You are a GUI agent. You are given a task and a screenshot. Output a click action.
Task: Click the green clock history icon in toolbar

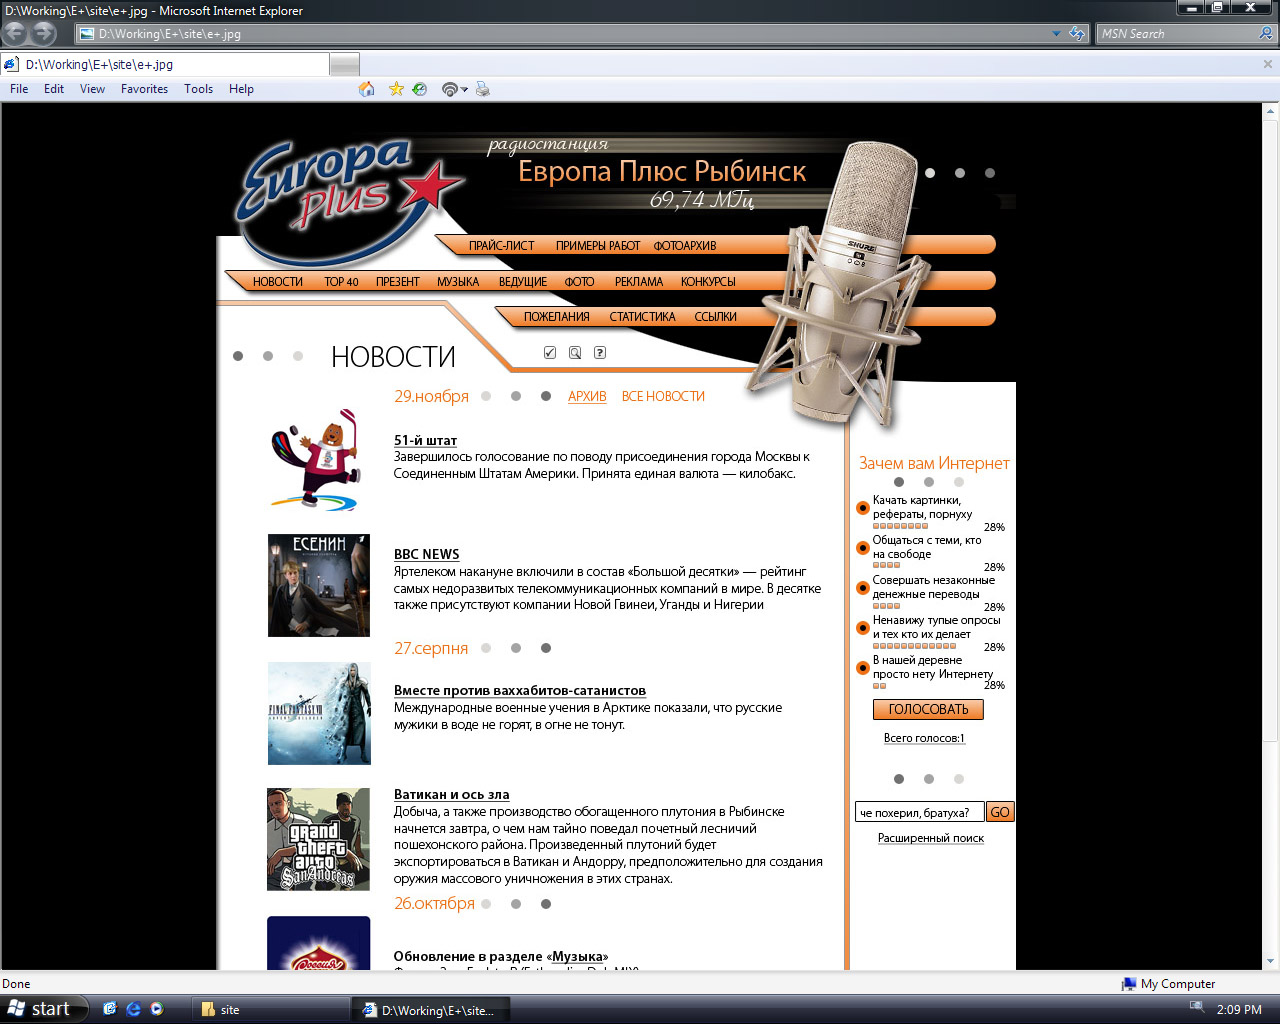(x=420, y=89)
